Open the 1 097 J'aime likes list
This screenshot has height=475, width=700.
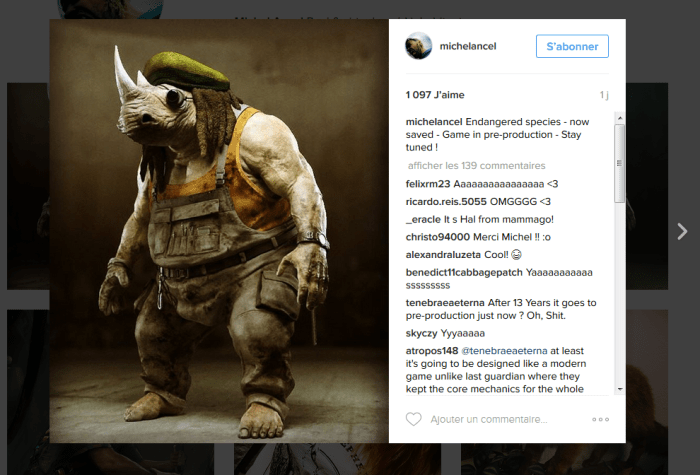click(435, 95)
